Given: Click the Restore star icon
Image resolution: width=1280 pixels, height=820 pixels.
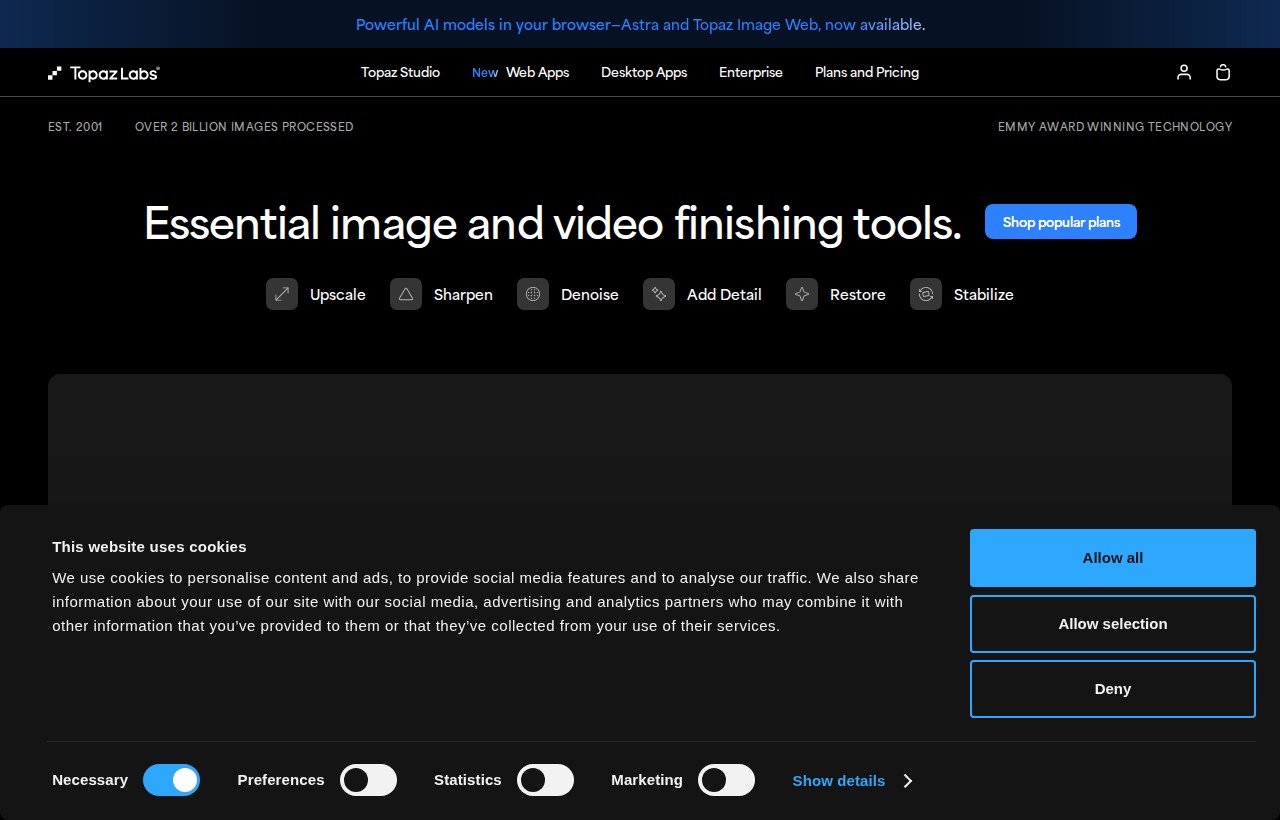Looking at the screenshot, I should pos(802,294).
